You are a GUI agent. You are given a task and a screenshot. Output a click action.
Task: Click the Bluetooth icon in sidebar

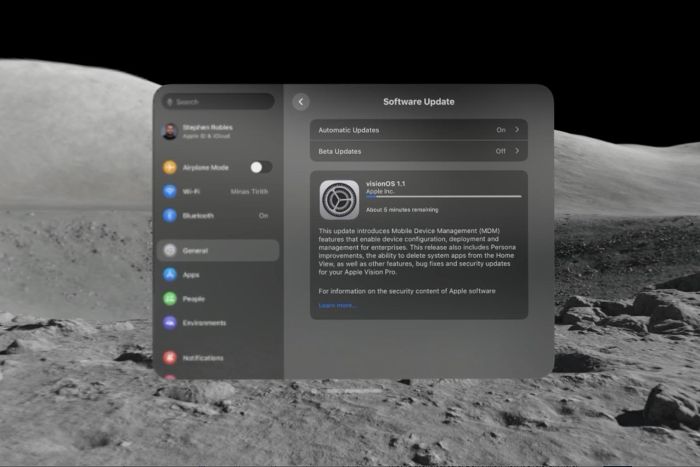(x=170, y=215)
